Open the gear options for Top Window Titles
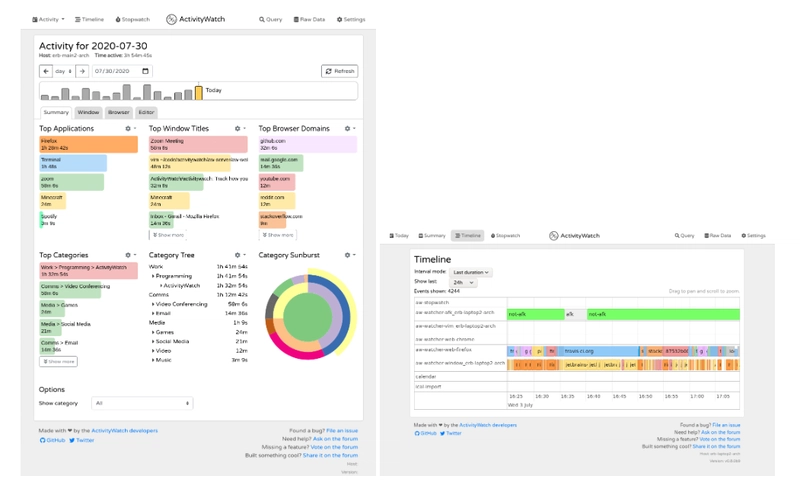Screen dimensions: 800x495 (x=239, y=129)
